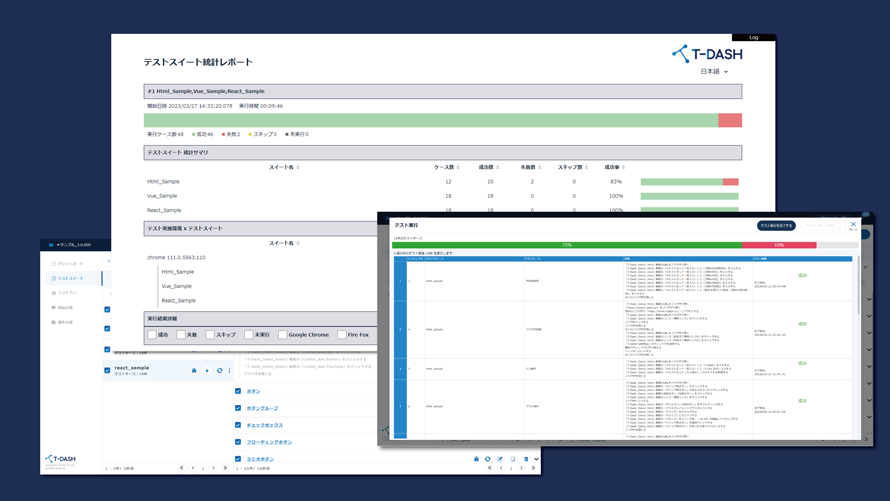Open the フローティングボタン test case link
This screenshot has height=501, width=890.
[269, 442]
